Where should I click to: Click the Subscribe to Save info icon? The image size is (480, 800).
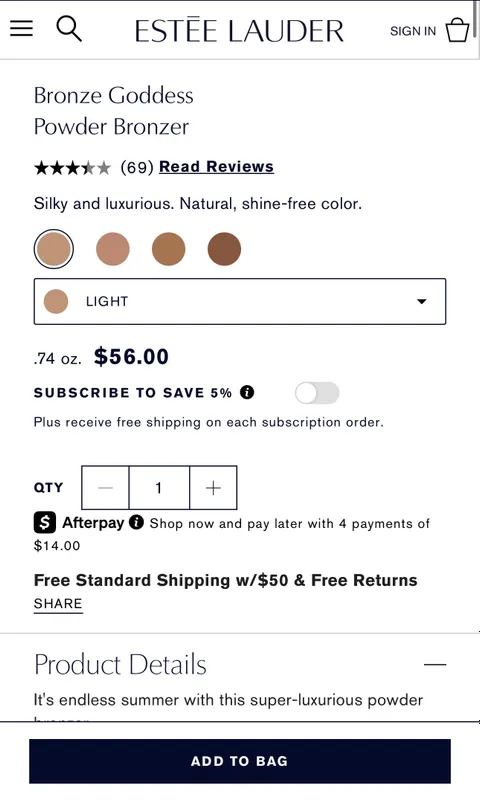(x=247, y=392)
